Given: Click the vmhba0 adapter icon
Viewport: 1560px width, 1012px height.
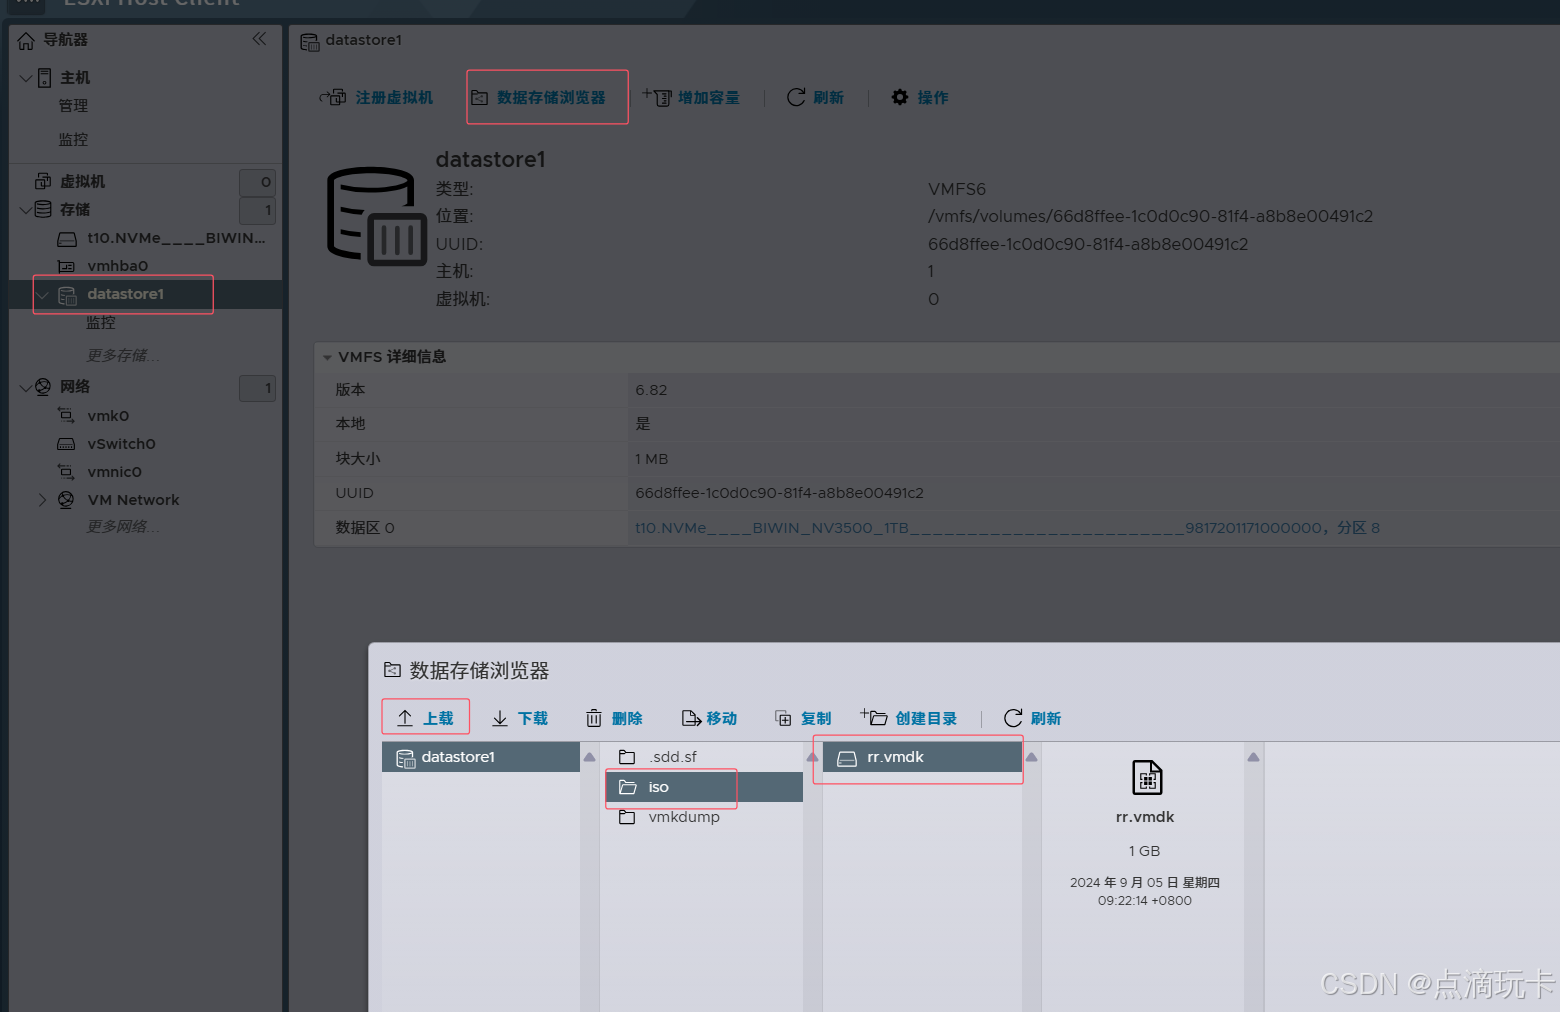Looking at the screenshot, I should click(67, 266).
